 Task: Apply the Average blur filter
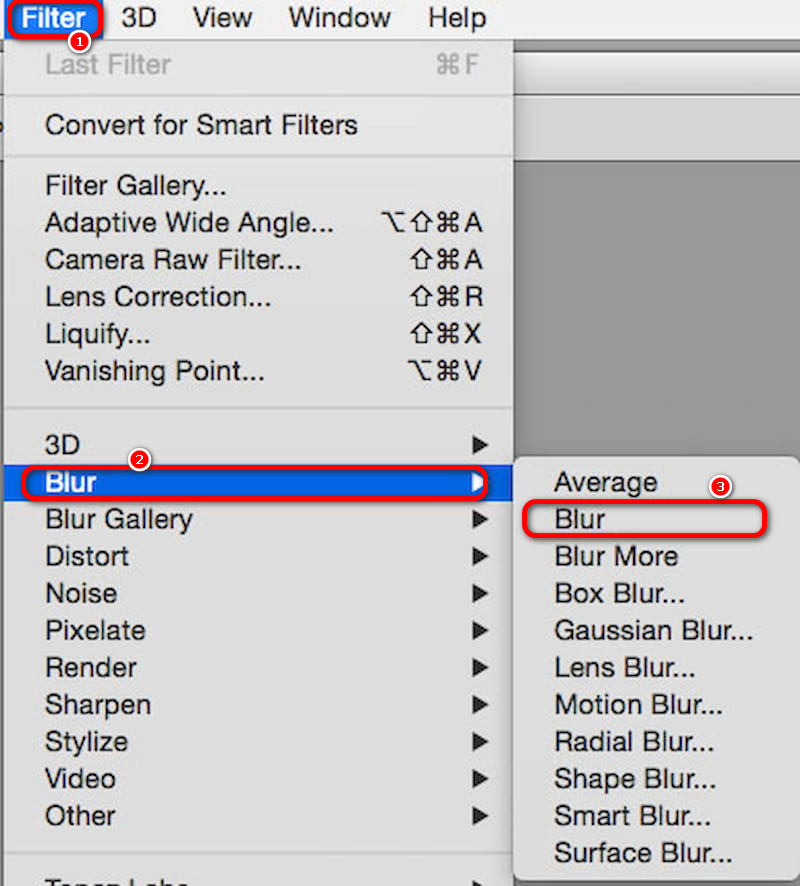coord(605,482)
